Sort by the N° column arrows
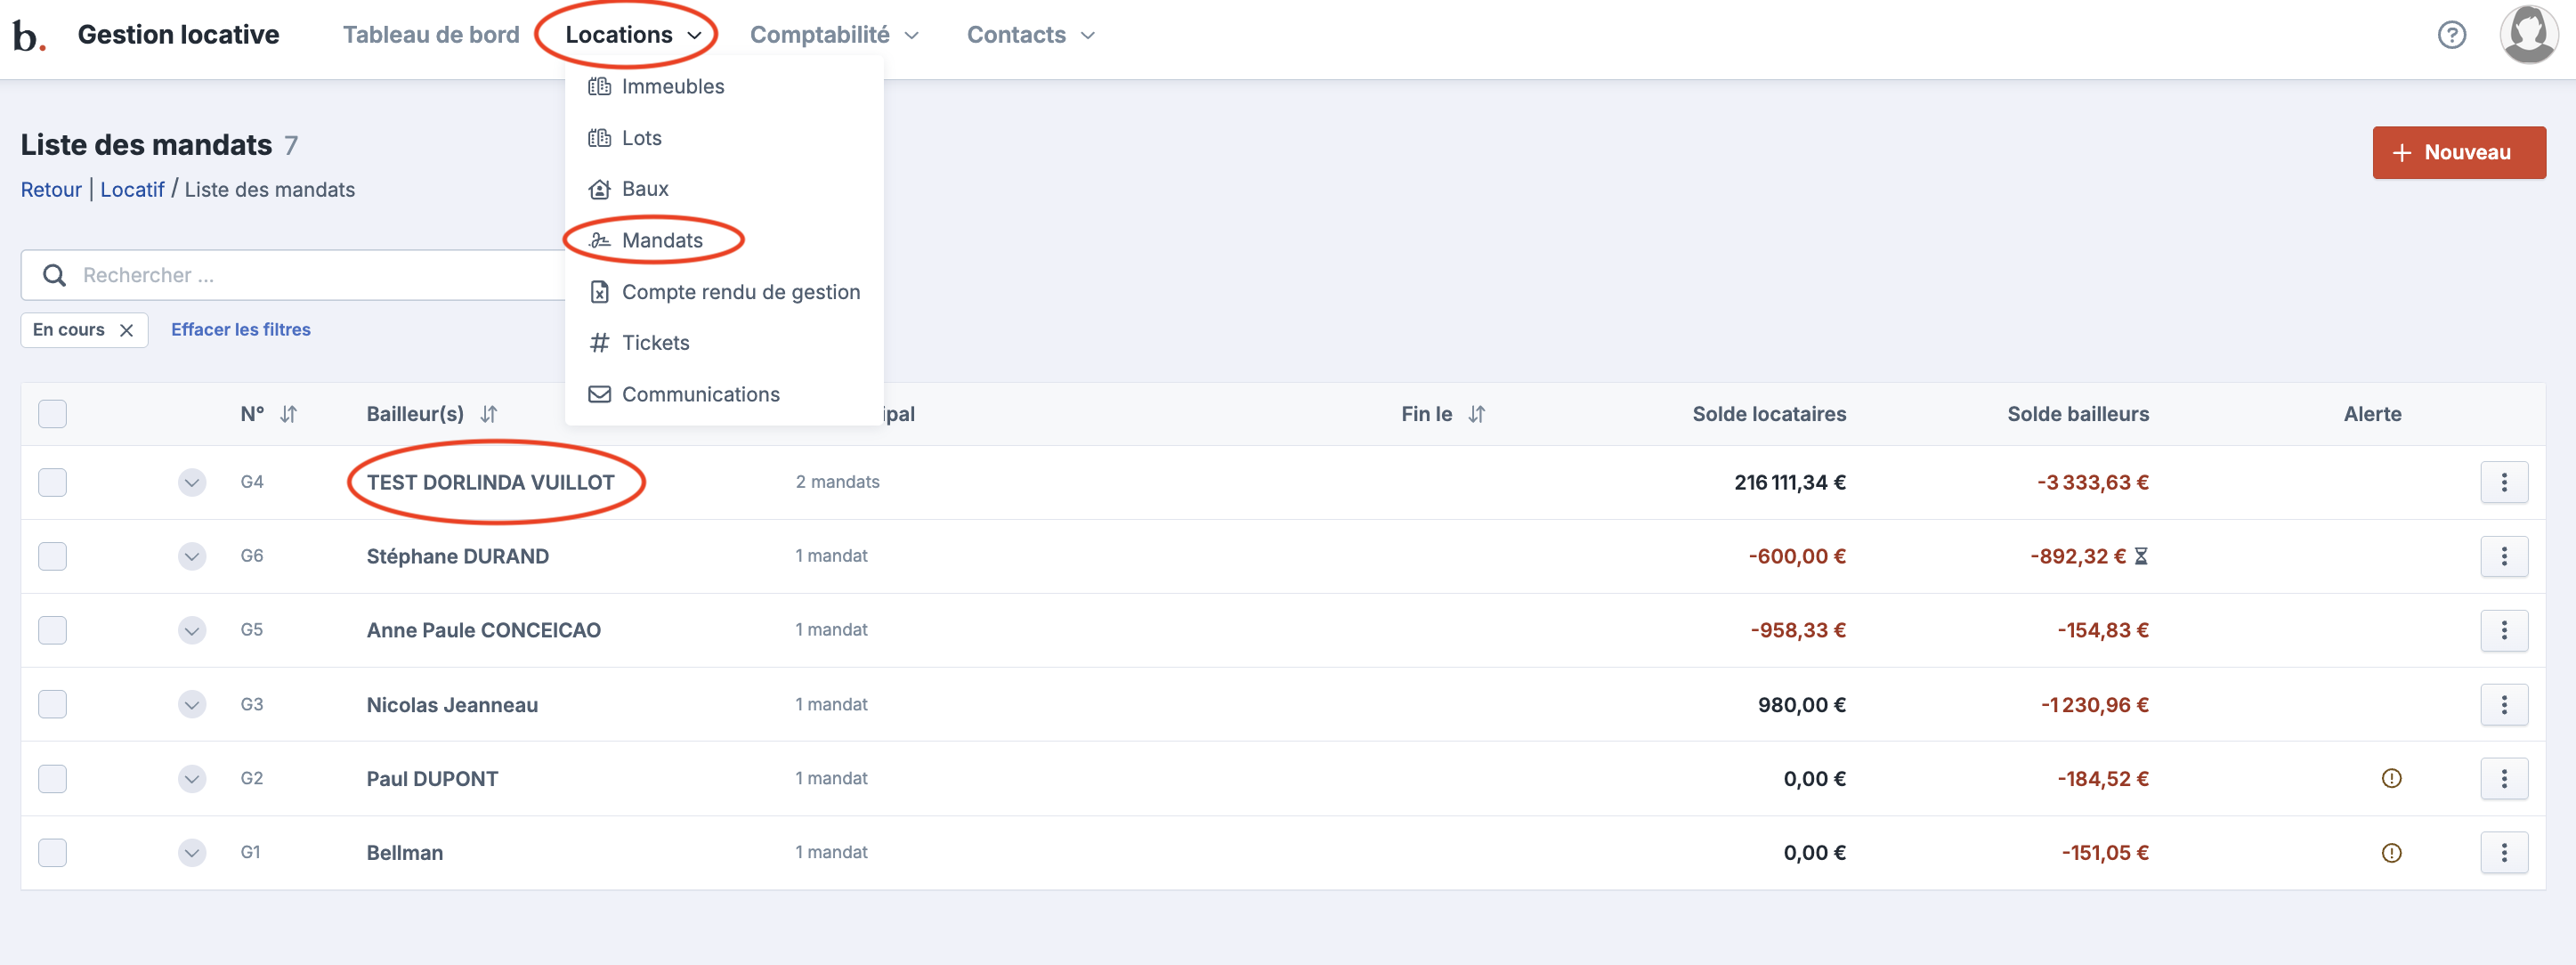This screenshot has height=965, width=2576. point(288,414)
